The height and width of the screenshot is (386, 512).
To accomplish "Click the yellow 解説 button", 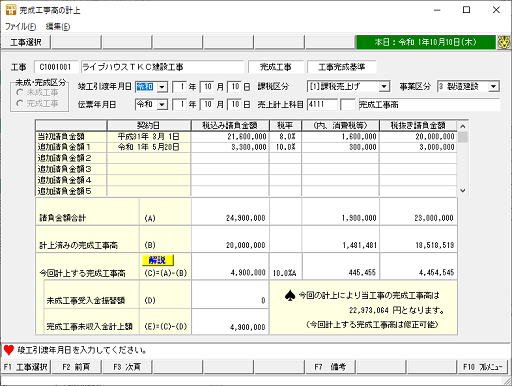I will click(158, 260).
